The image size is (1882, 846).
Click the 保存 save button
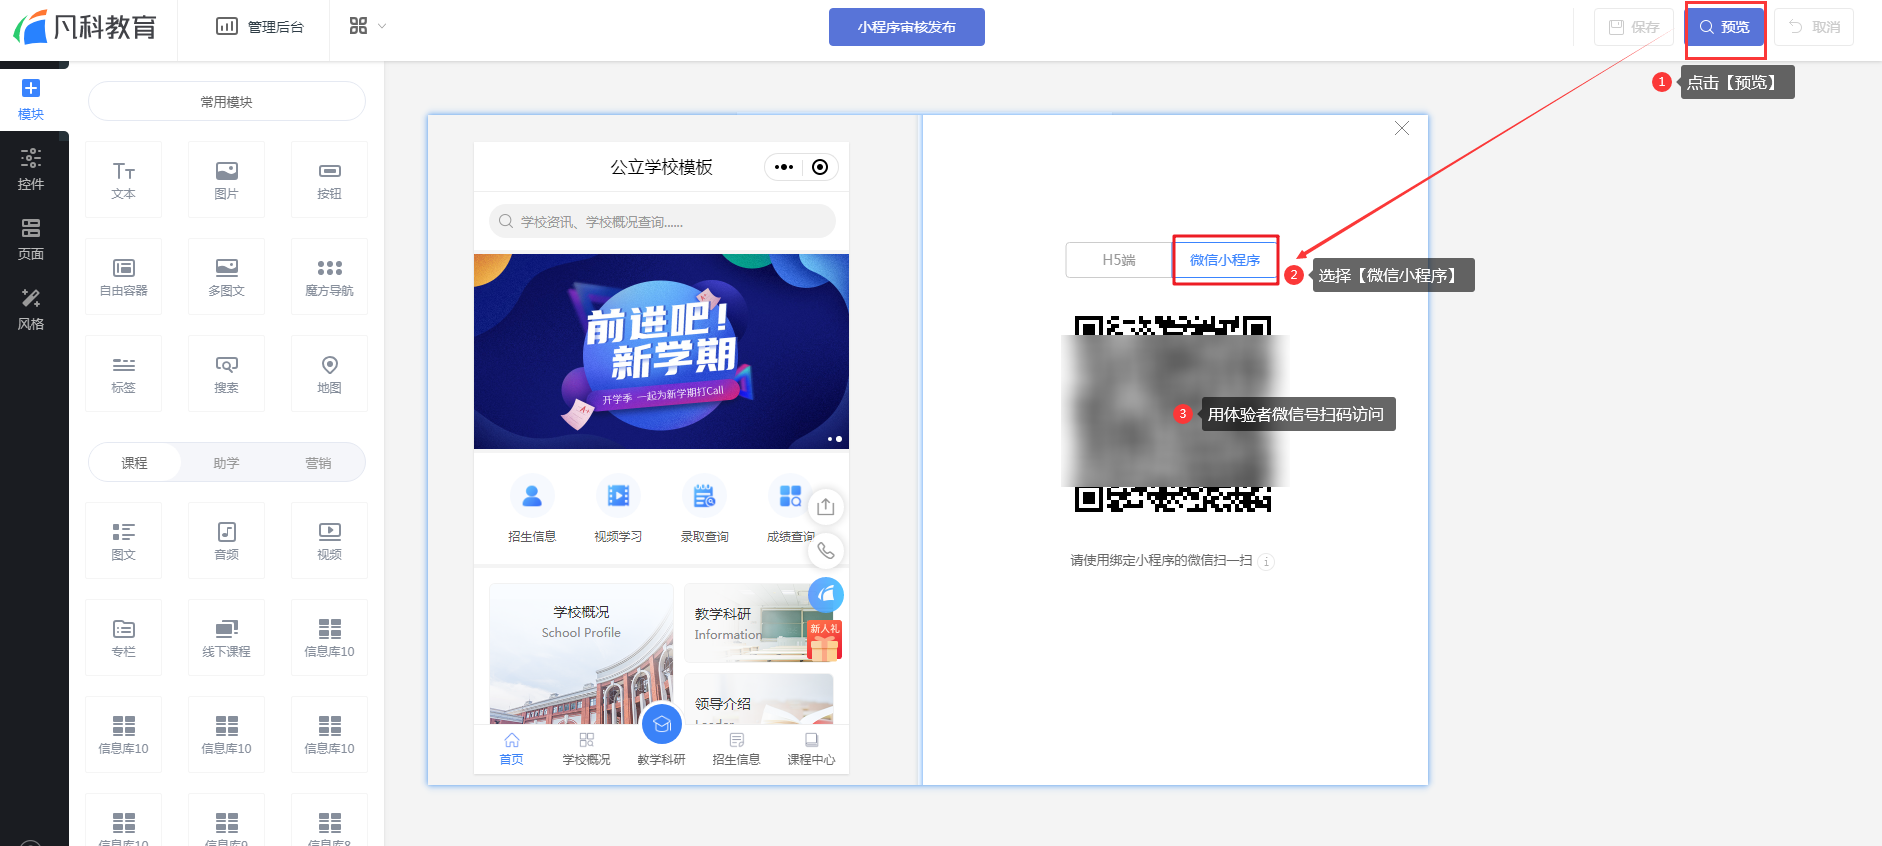(x=1634, y=27)
